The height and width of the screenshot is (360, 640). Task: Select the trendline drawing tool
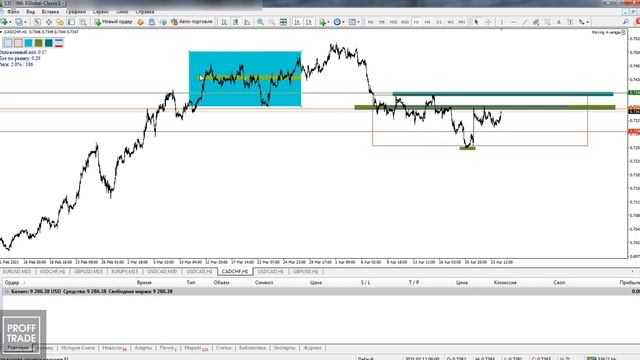click(525, 22)
